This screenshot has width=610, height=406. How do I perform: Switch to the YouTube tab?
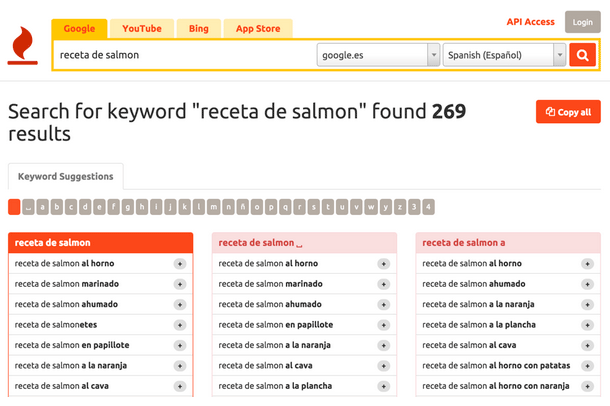(x=142, y=29)
